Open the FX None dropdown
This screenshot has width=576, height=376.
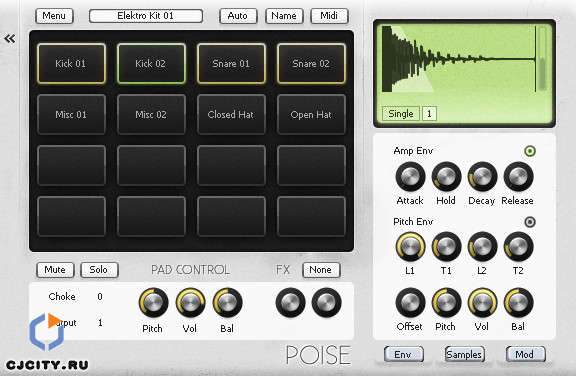[x=321, y=270]
